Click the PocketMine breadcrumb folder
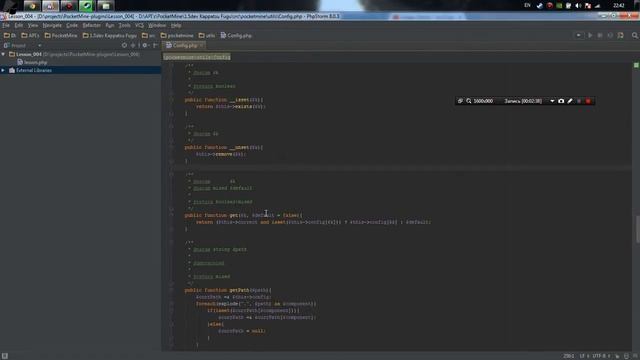640x360 pixels. point(61,36)
